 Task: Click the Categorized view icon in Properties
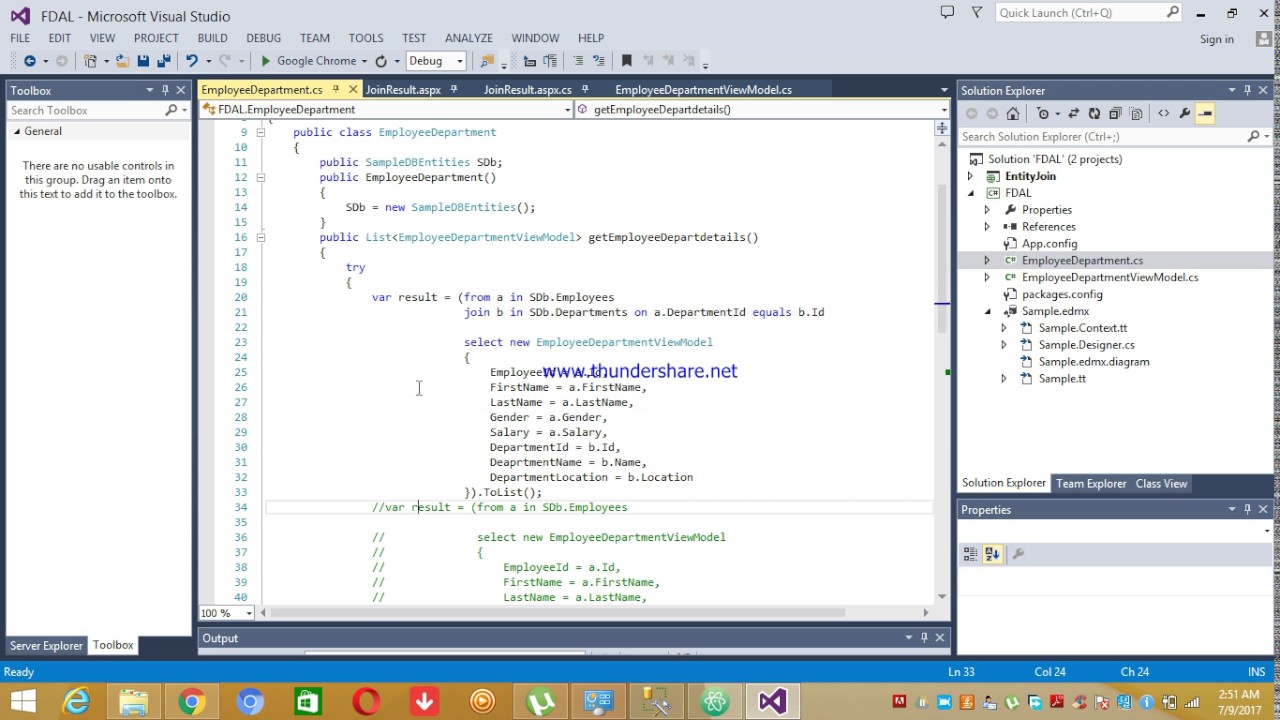pyautogui.click(x=970, y=554)
